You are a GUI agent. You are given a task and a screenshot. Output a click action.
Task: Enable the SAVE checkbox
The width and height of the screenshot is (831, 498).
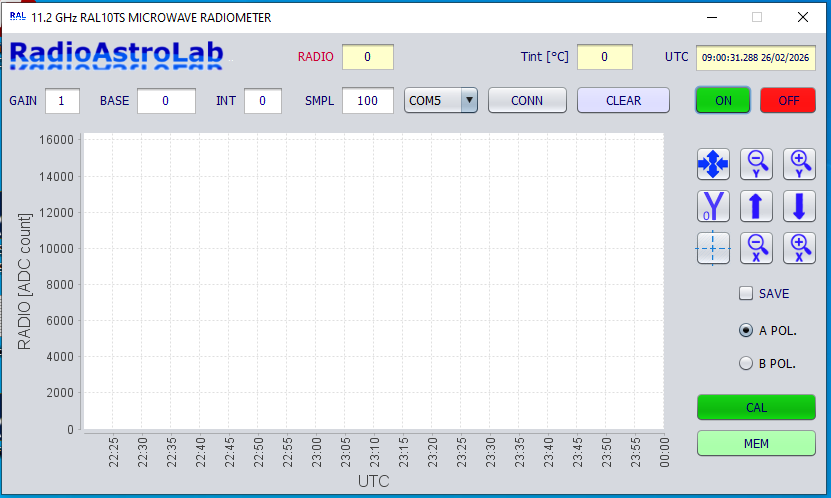point(746,294)
